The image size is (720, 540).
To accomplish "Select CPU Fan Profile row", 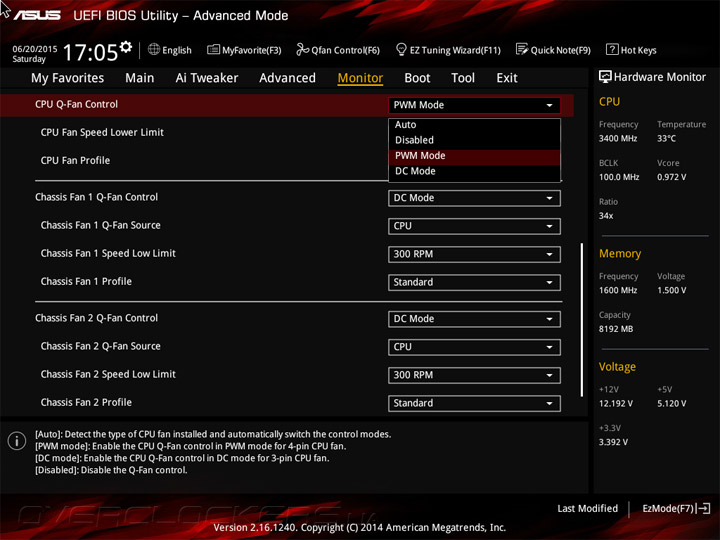I will click(x=75, y=160).
